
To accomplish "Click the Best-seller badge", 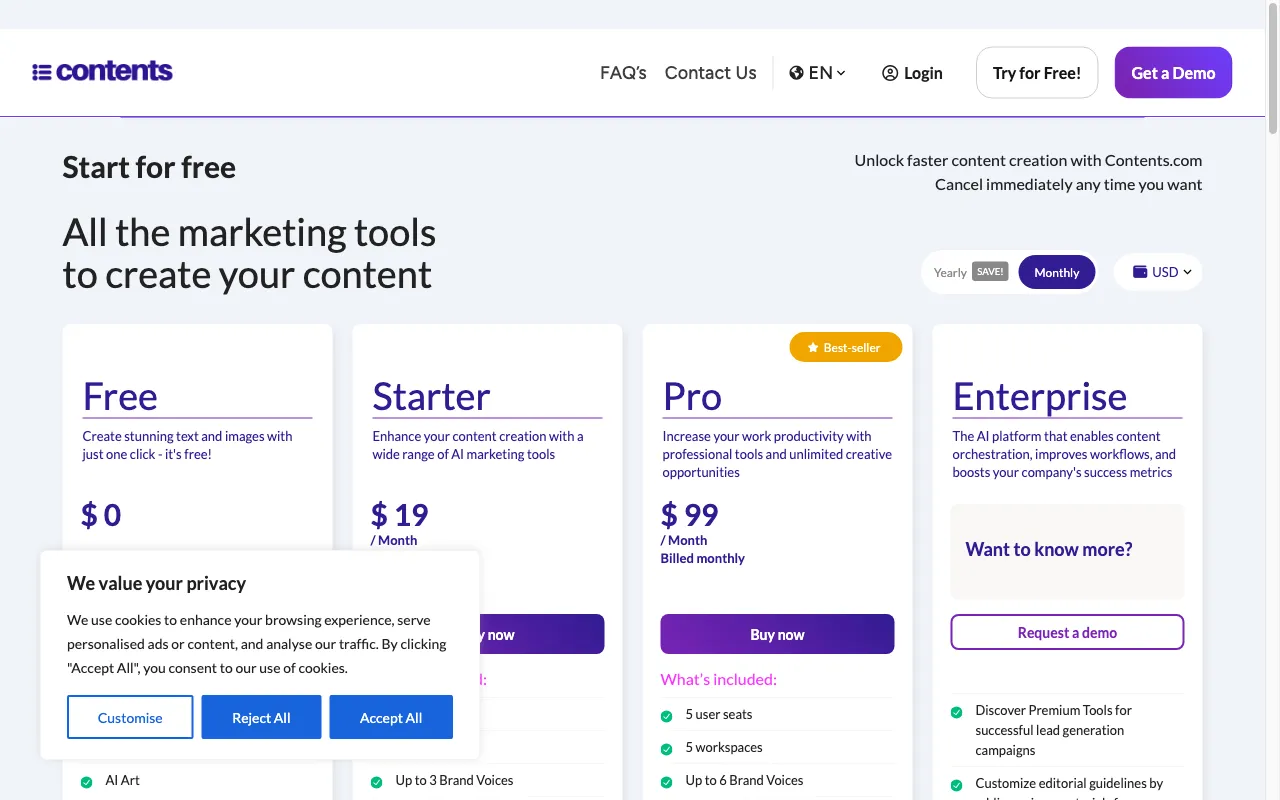I will [x=846, y=348].
